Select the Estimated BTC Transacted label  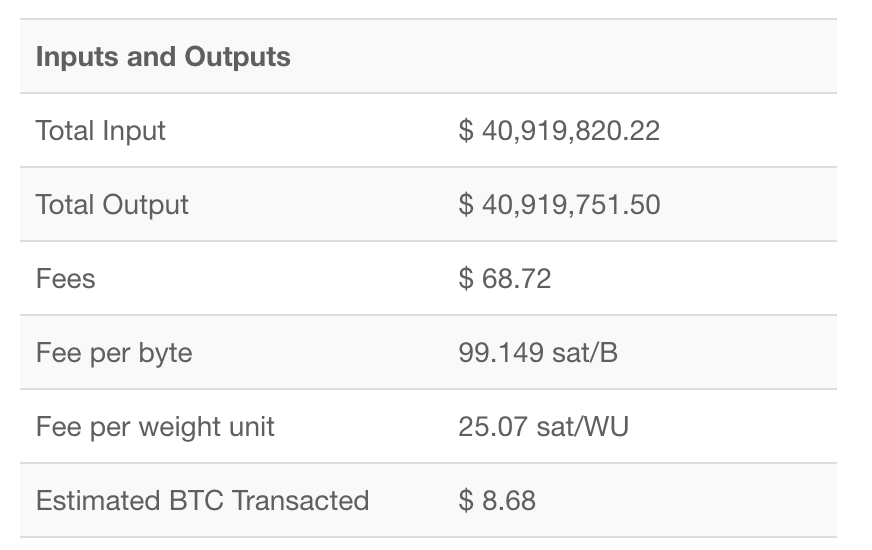tap(202, 501)
